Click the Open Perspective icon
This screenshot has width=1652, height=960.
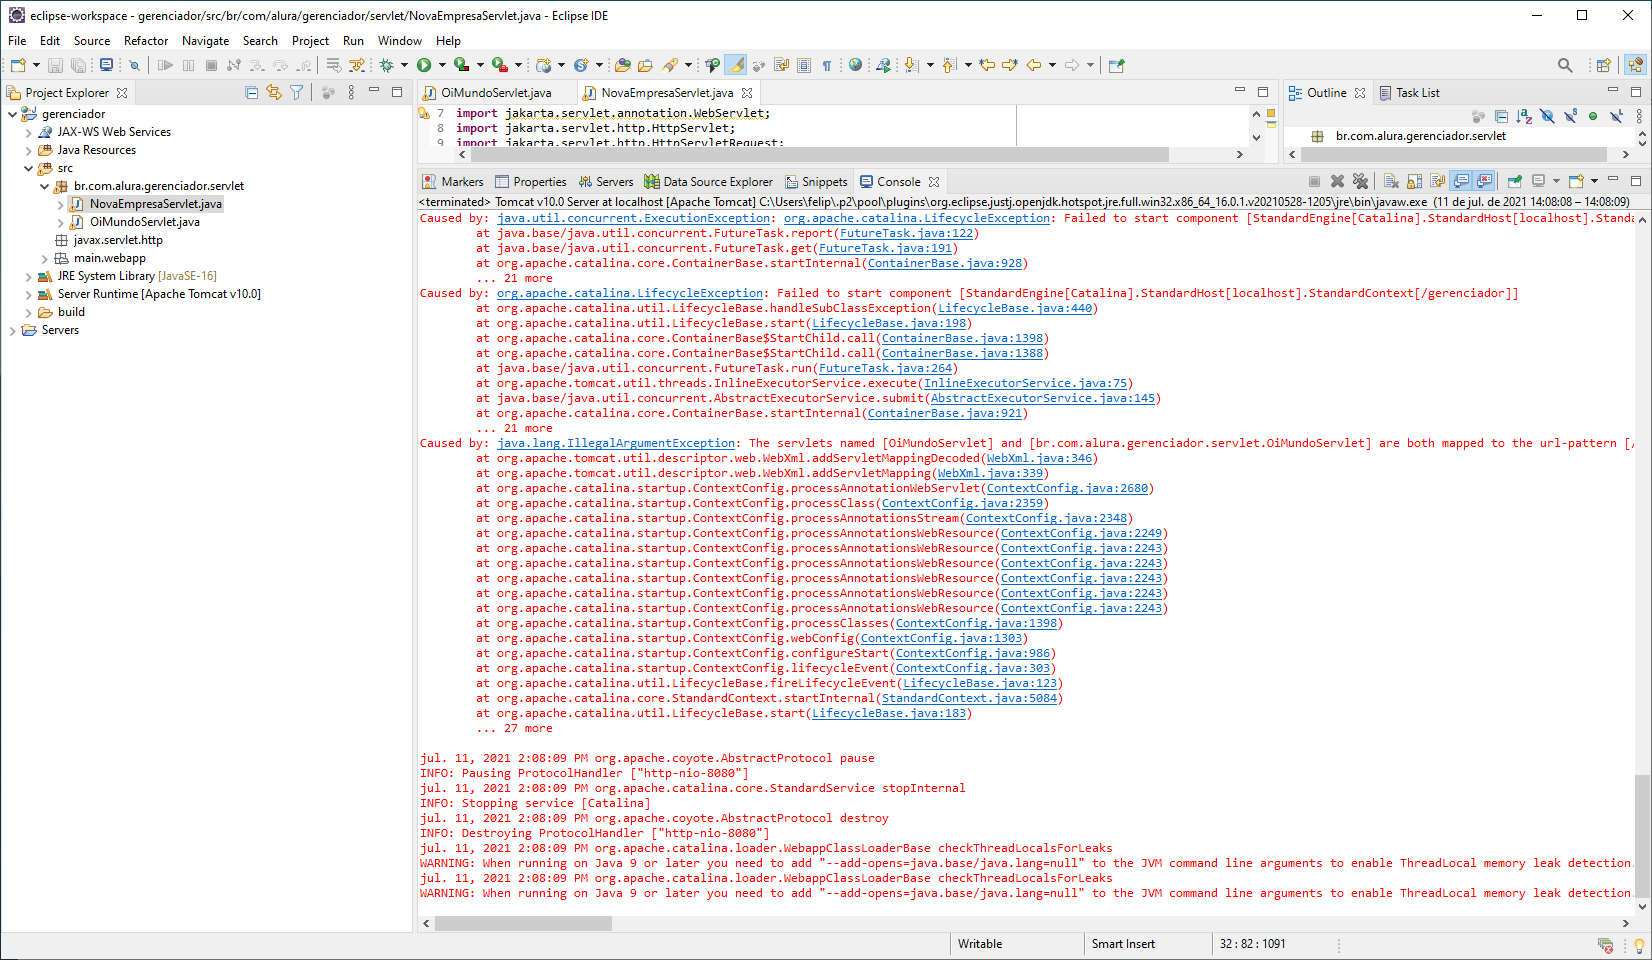(x=1603, y=65)
